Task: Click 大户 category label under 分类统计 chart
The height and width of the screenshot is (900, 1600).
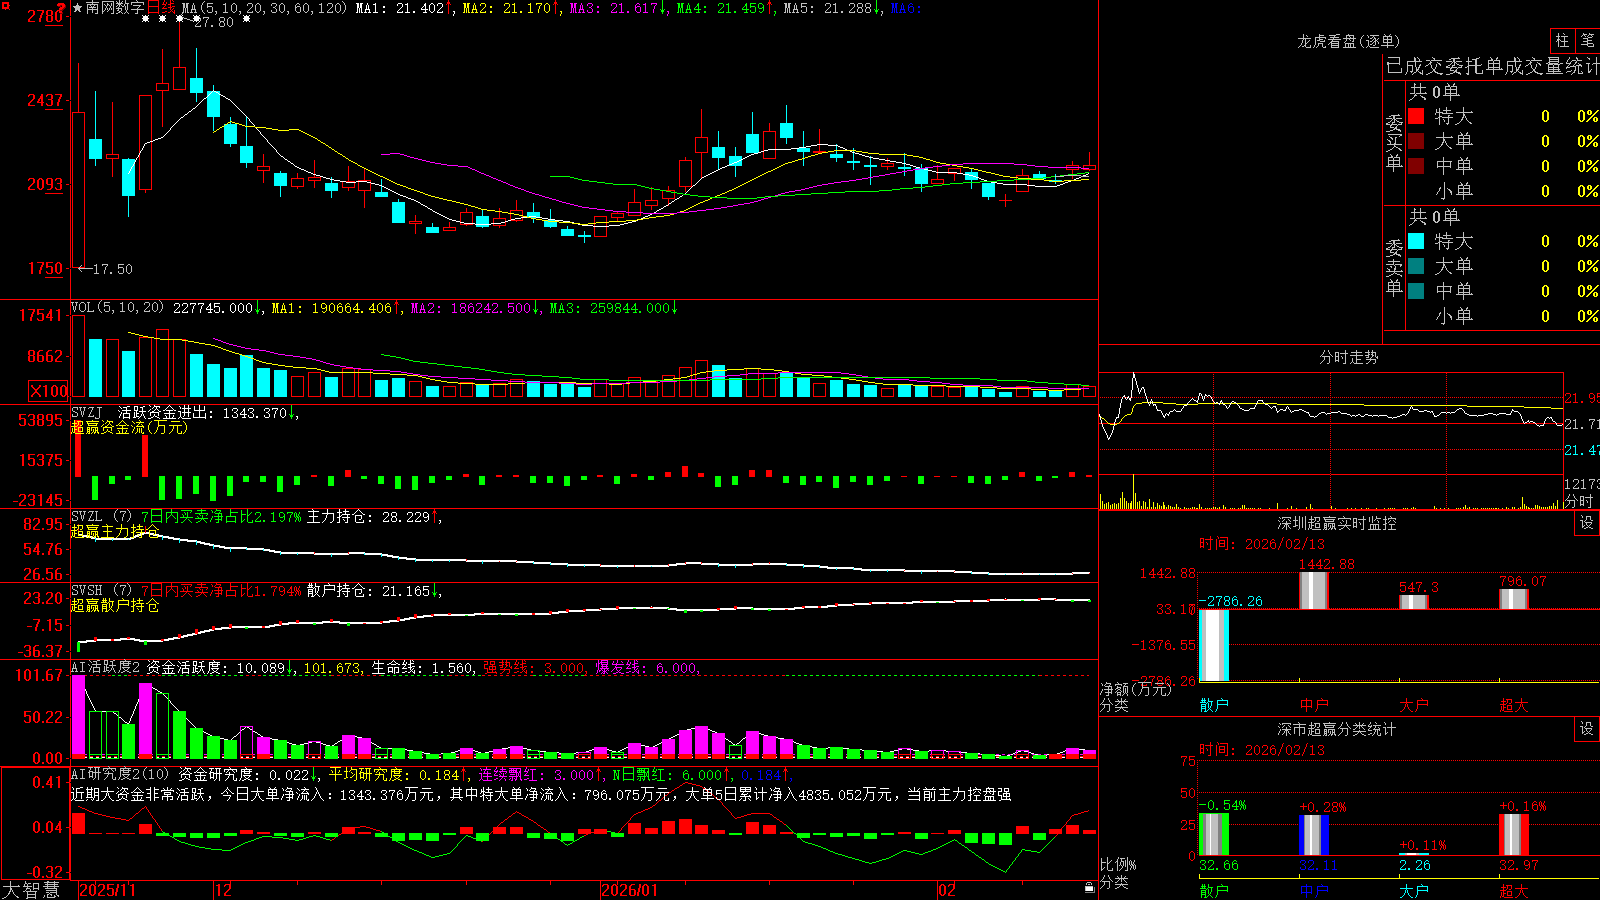Action: (x=1414, y=891)
